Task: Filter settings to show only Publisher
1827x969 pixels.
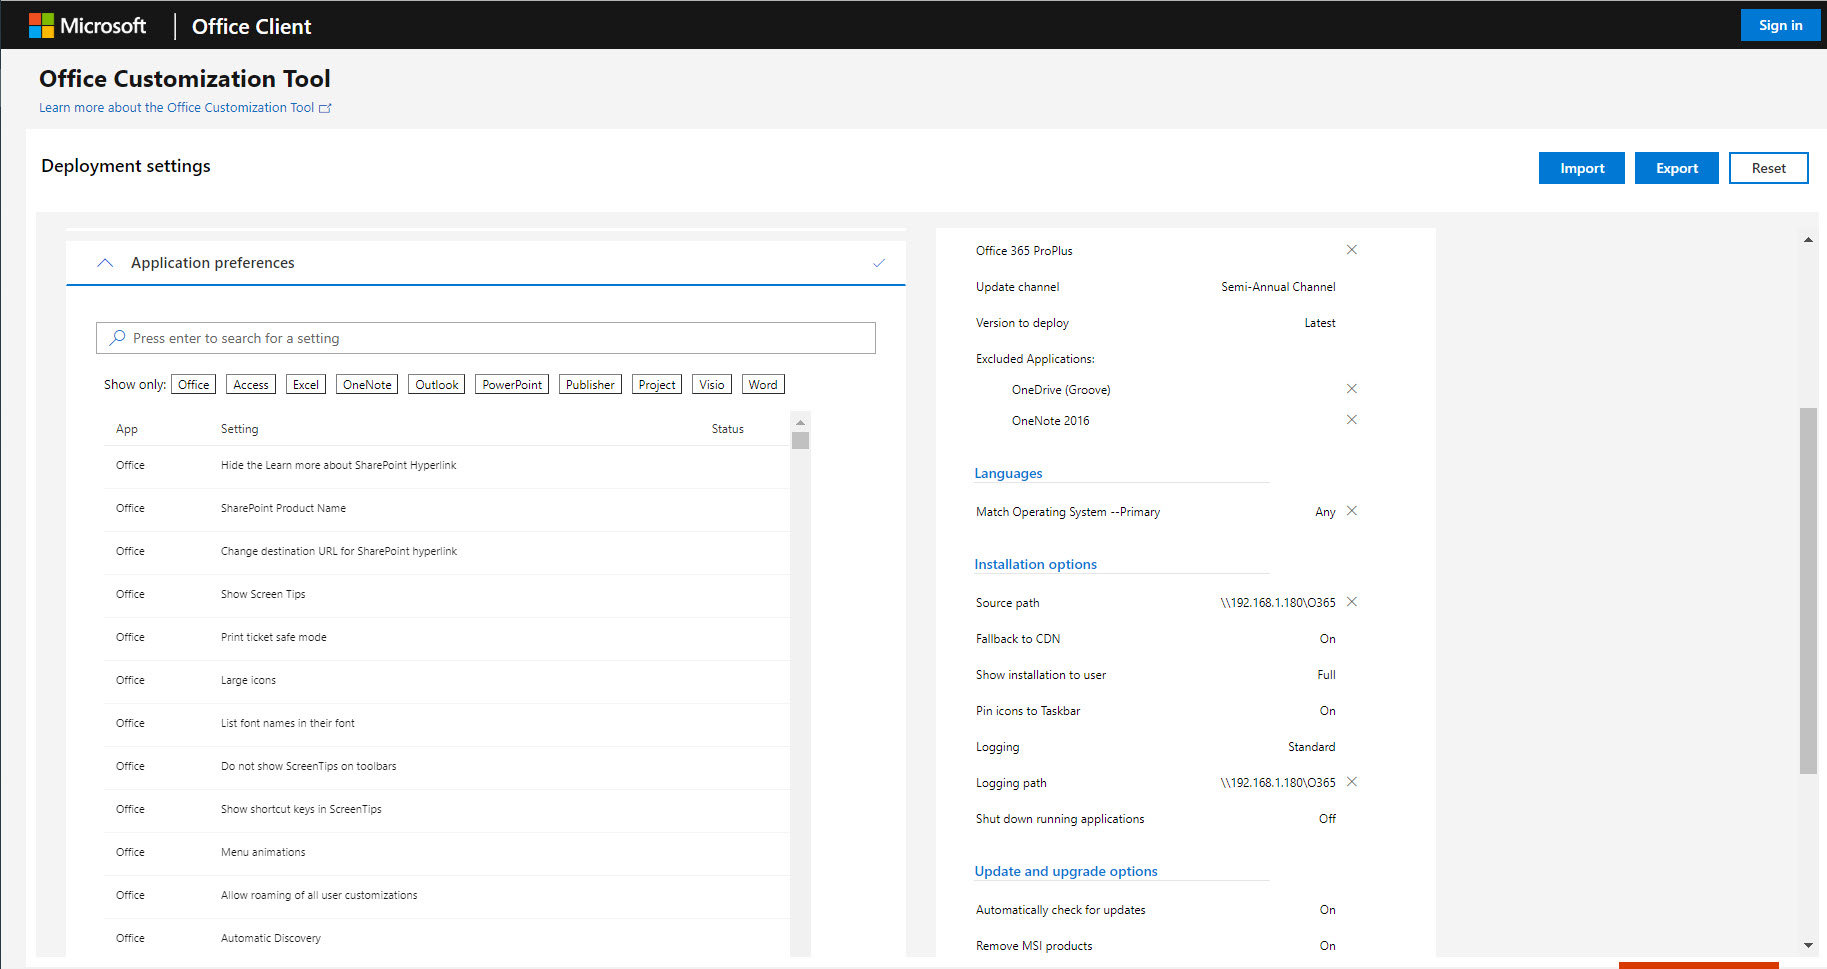Action: [x=590, y=385]
